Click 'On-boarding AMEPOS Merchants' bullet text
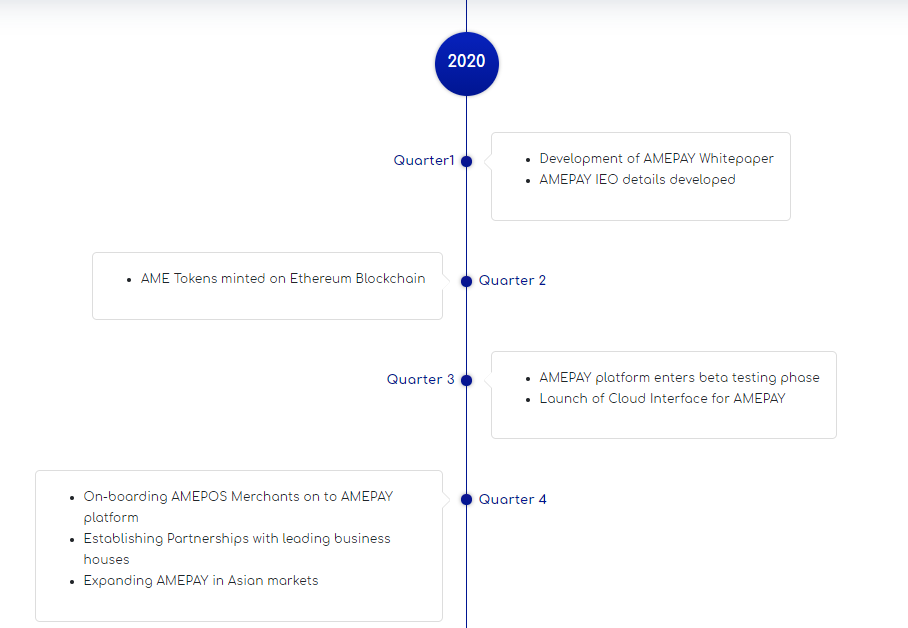The height and width of the screenshot is (628, 908). 239,507
